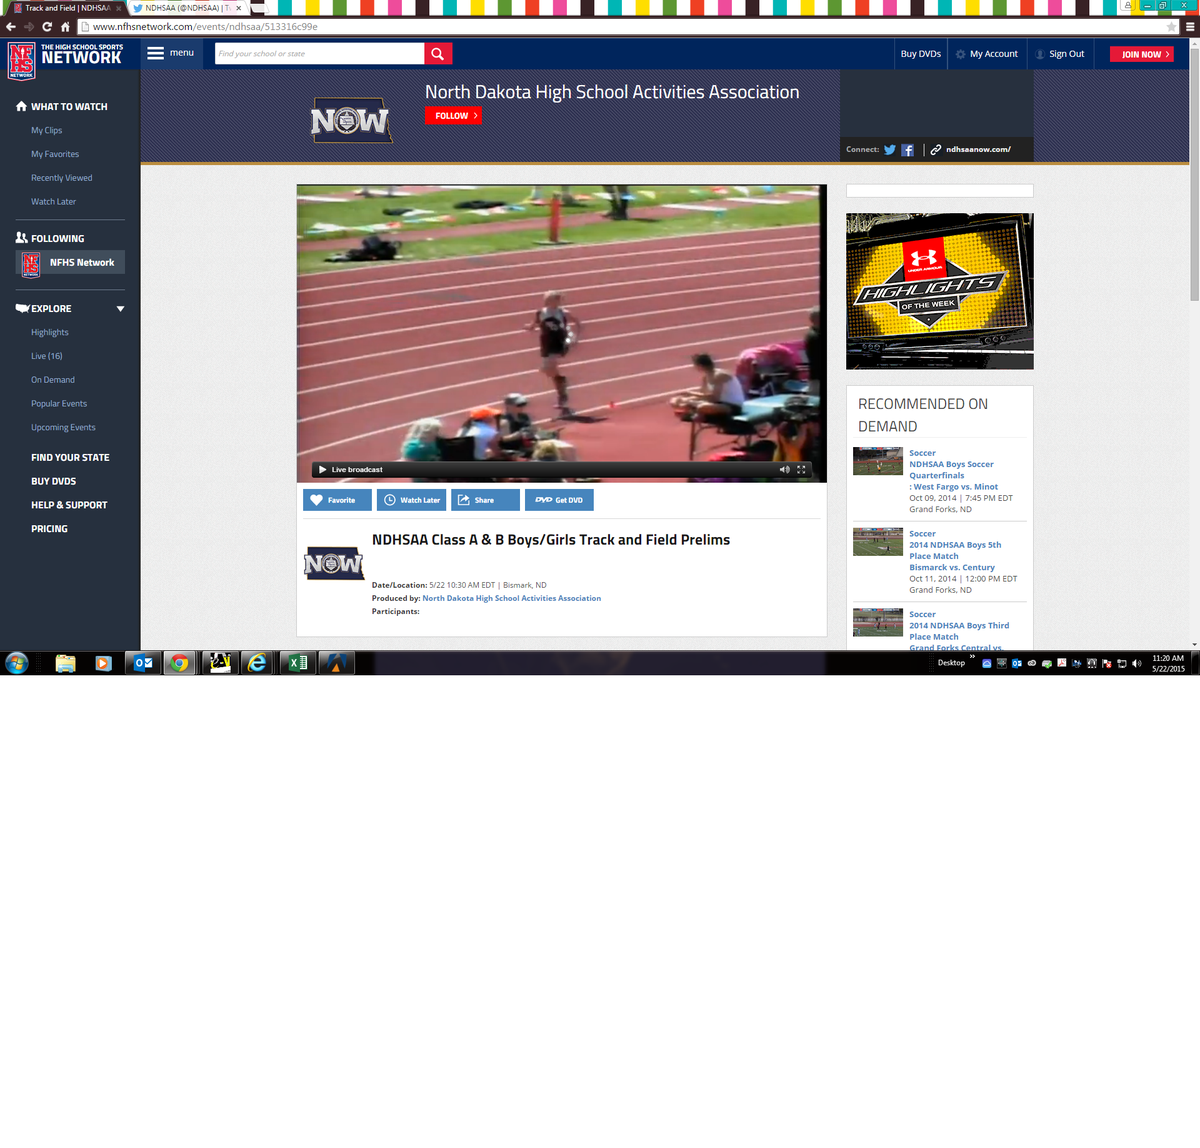
Task: Open Excel from the taskbar
Action: 297,663
